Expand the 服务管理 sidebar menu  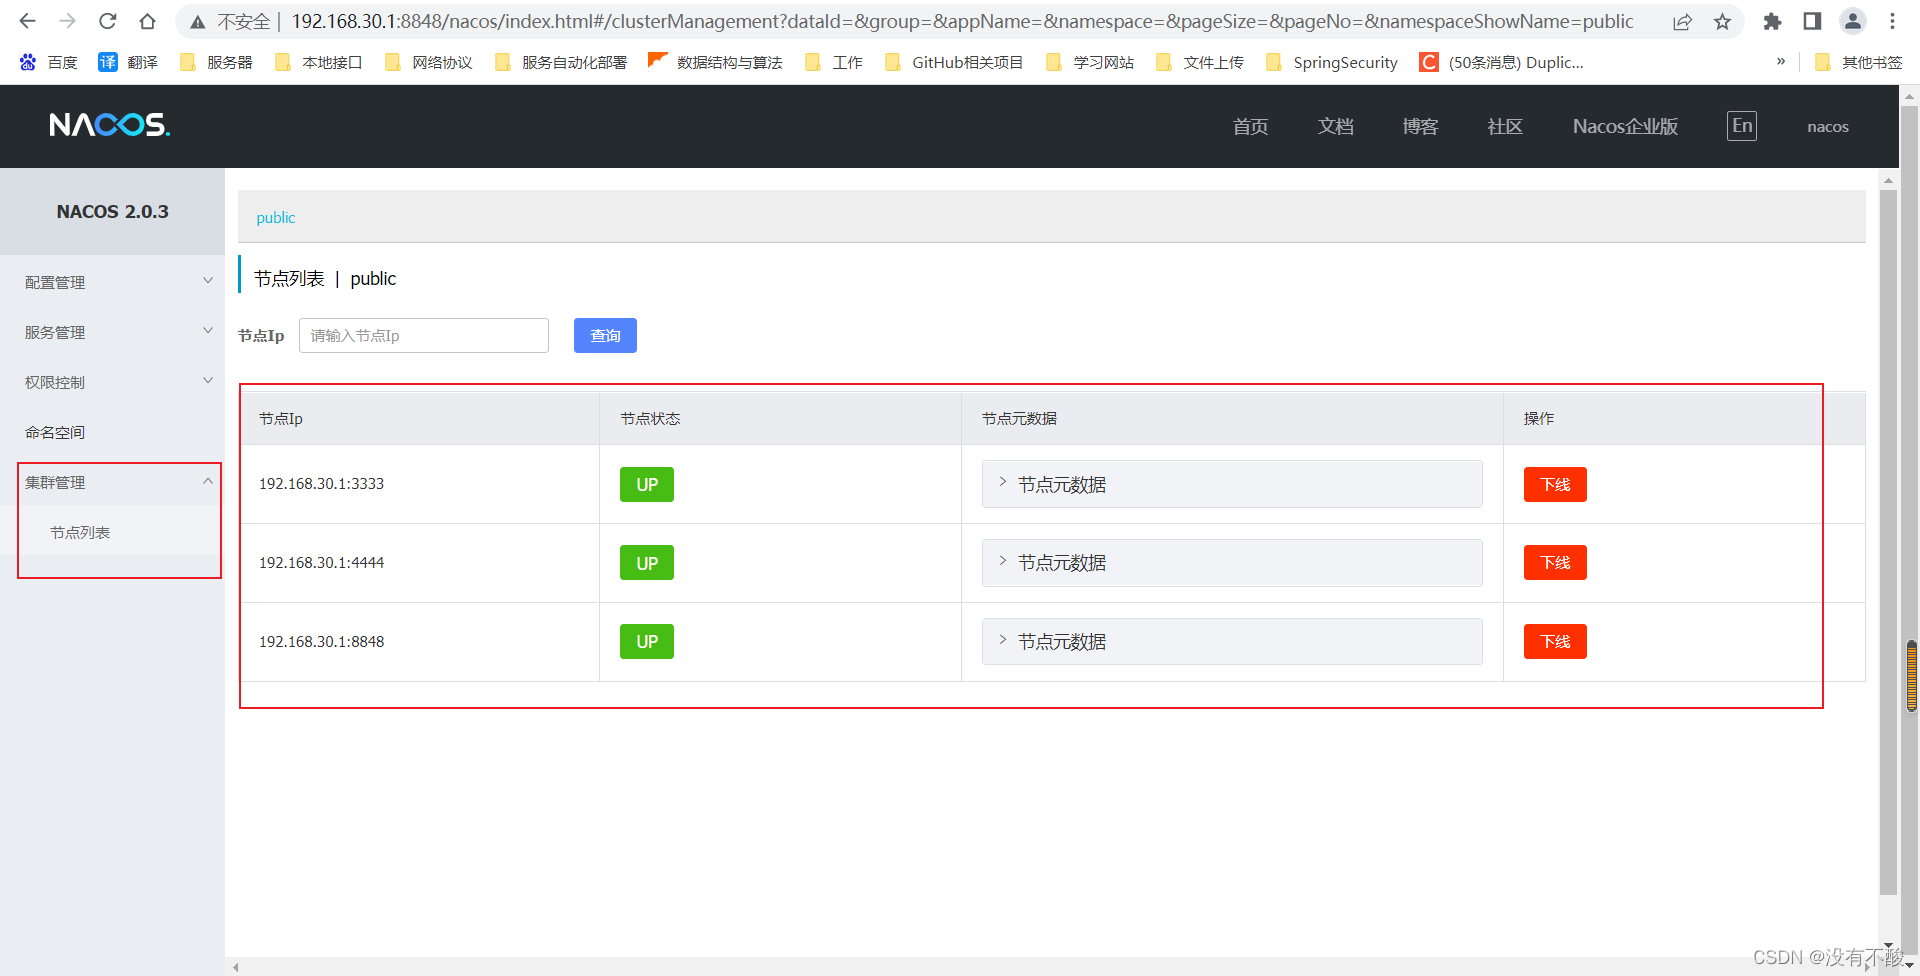tap(112, 332)
